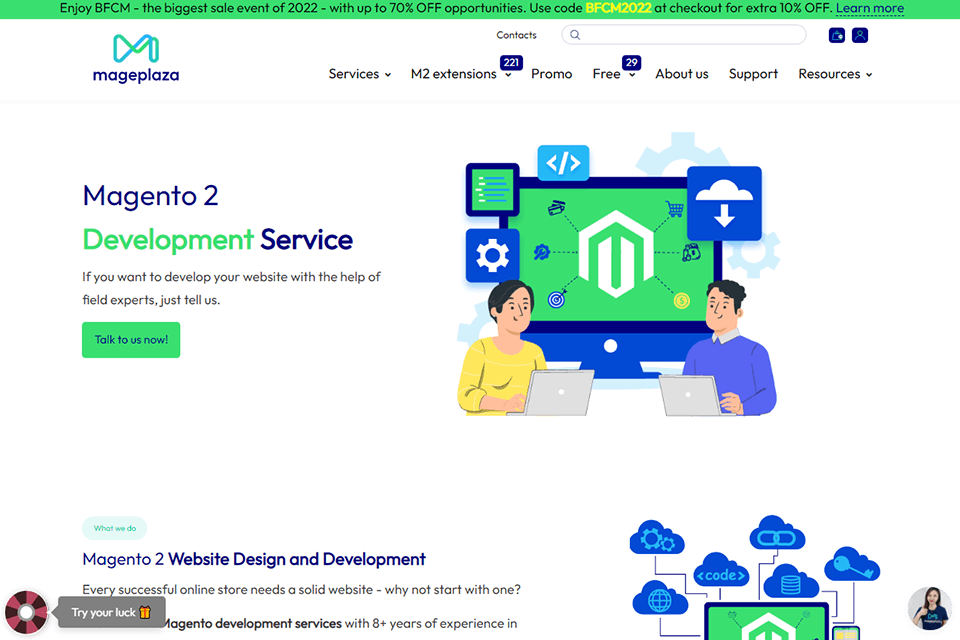Image resolution: width=960 pixels, height=640 pixels.
Task: Expand the M2 extensions dropdown
Action: click(460, 74)
